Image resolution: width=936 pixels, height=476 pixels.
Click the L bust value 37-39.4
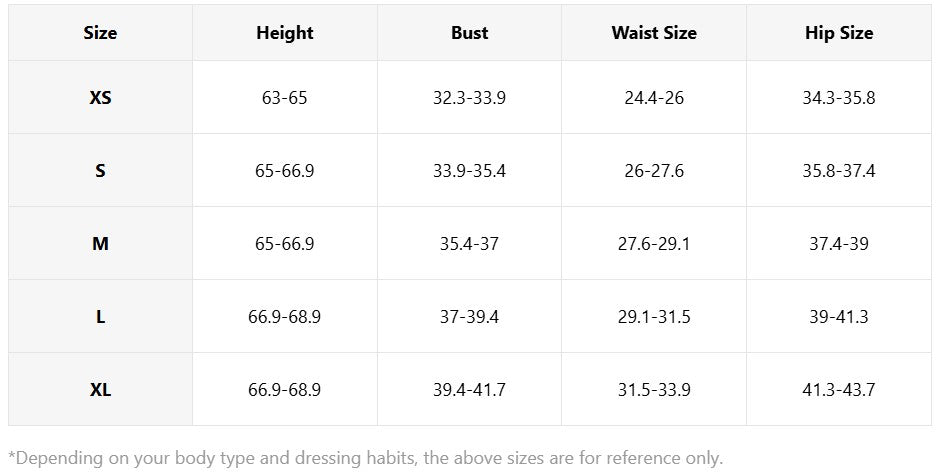(469, 317)
